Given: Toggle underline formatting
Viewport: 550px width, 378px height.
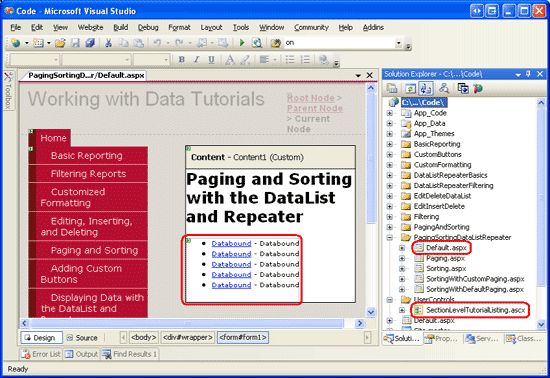Looking at the screenshot, I should tap(211, 60).
